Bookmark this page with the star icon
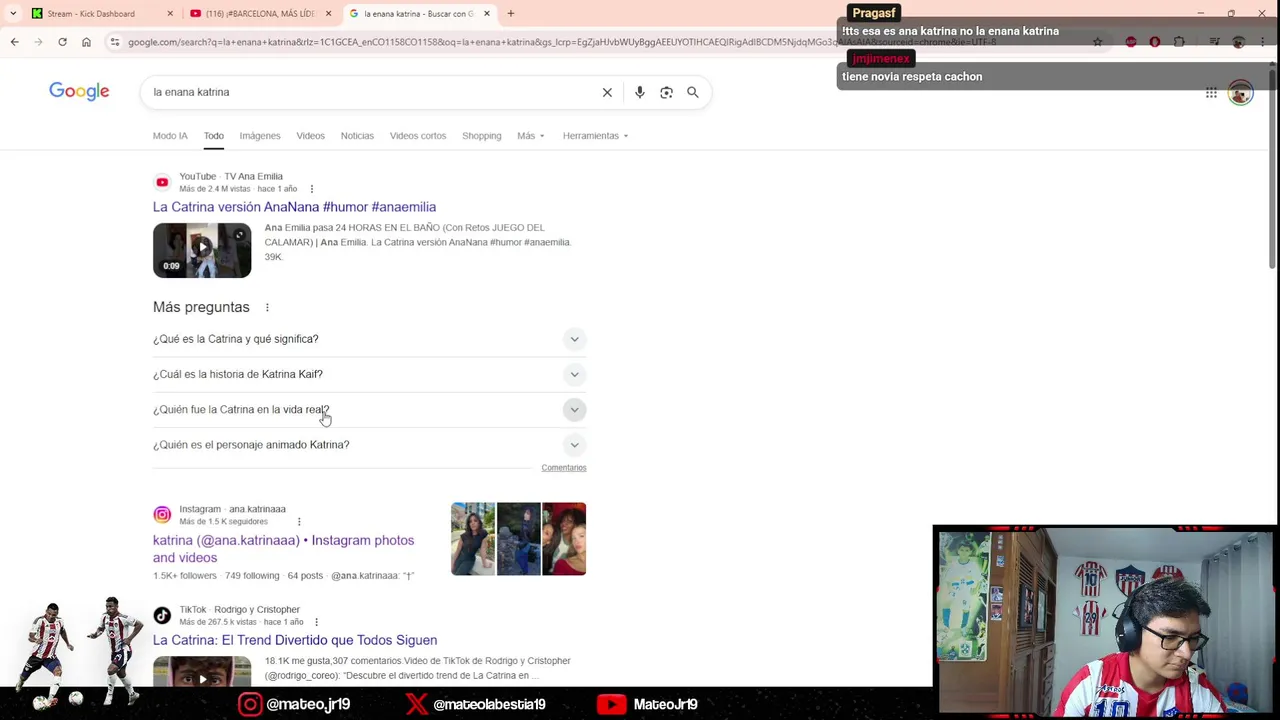1280x720 pixels. pos(1097,42)
